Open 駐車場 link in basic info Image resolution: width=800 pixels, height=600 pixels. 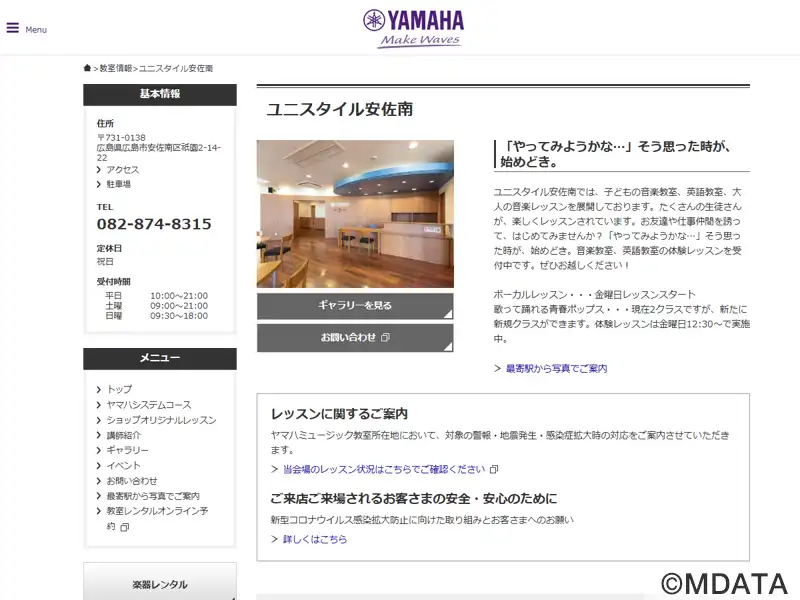pyautogui.click(x=118, y=184)
